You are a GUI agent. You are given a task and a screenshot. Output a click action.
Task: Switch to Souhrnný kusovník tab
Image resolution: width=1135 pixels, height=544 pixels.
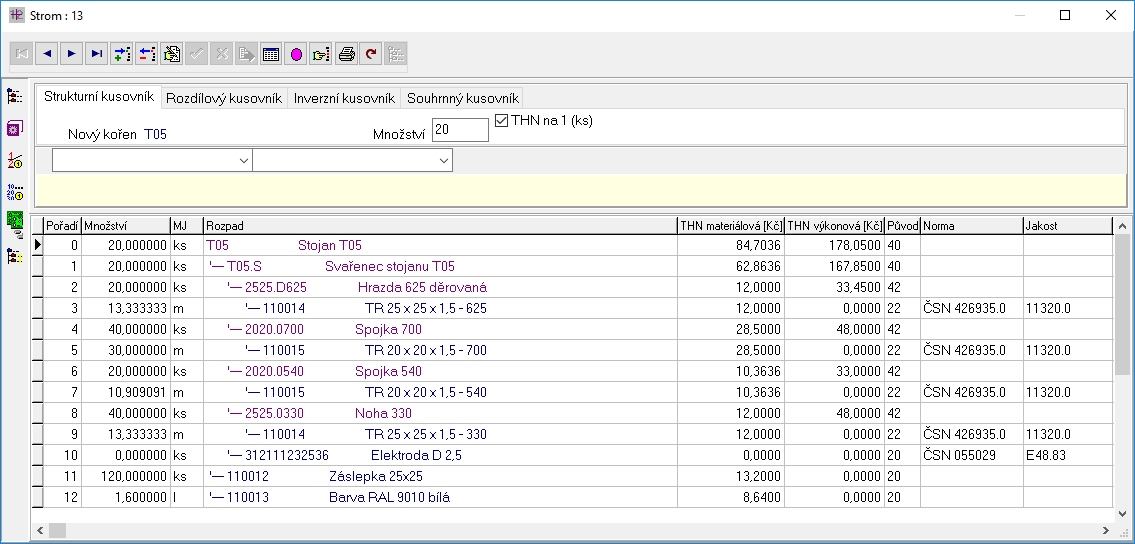(462, 98)
